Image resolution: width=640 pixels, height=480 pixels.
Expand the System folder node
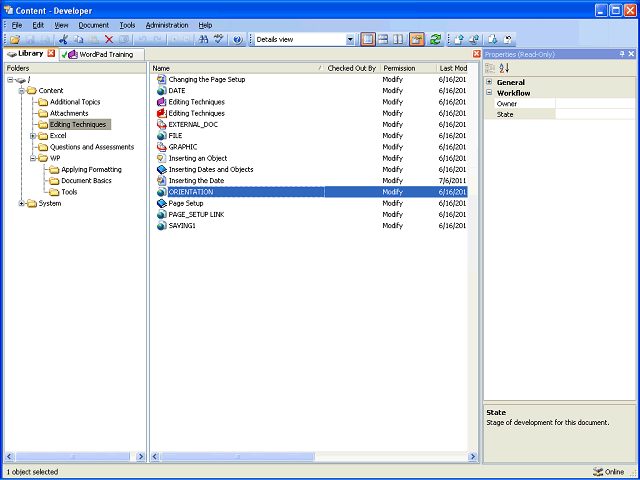pyautogui.click(x=22, y=203)
